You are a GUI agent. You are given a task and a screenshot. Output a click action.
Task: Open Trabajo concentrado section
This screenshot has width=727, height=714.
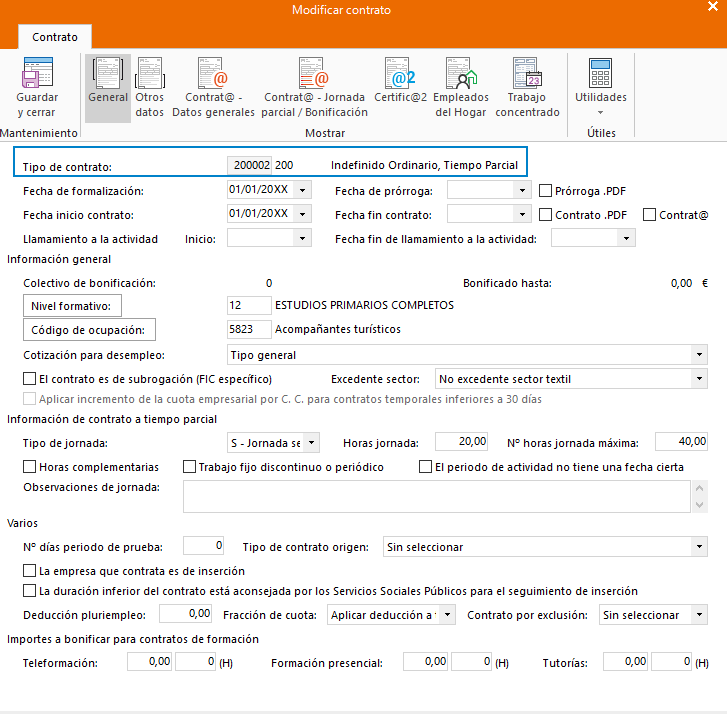point(527,88)
